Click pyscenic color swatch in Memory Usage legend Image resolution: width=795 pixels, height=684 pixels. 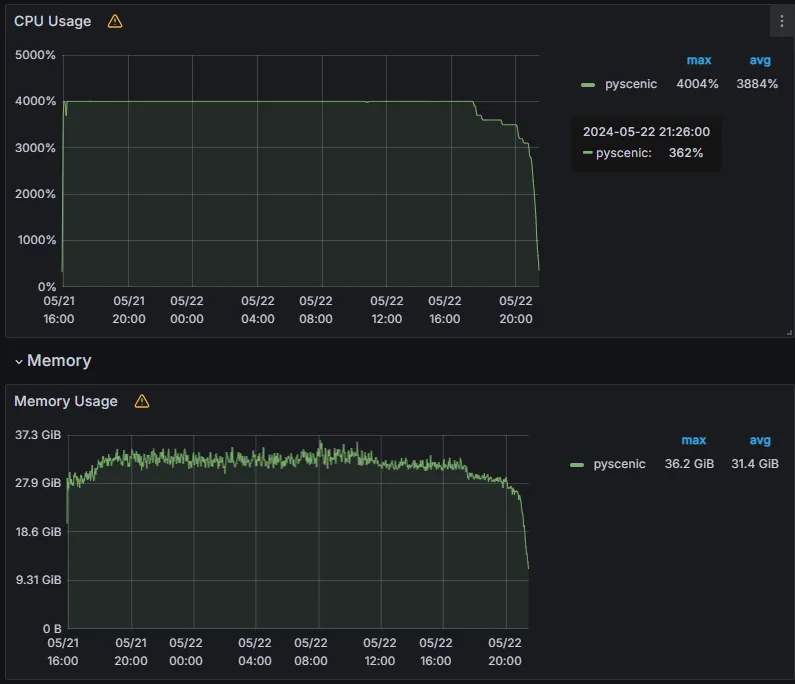pos(576,465)
